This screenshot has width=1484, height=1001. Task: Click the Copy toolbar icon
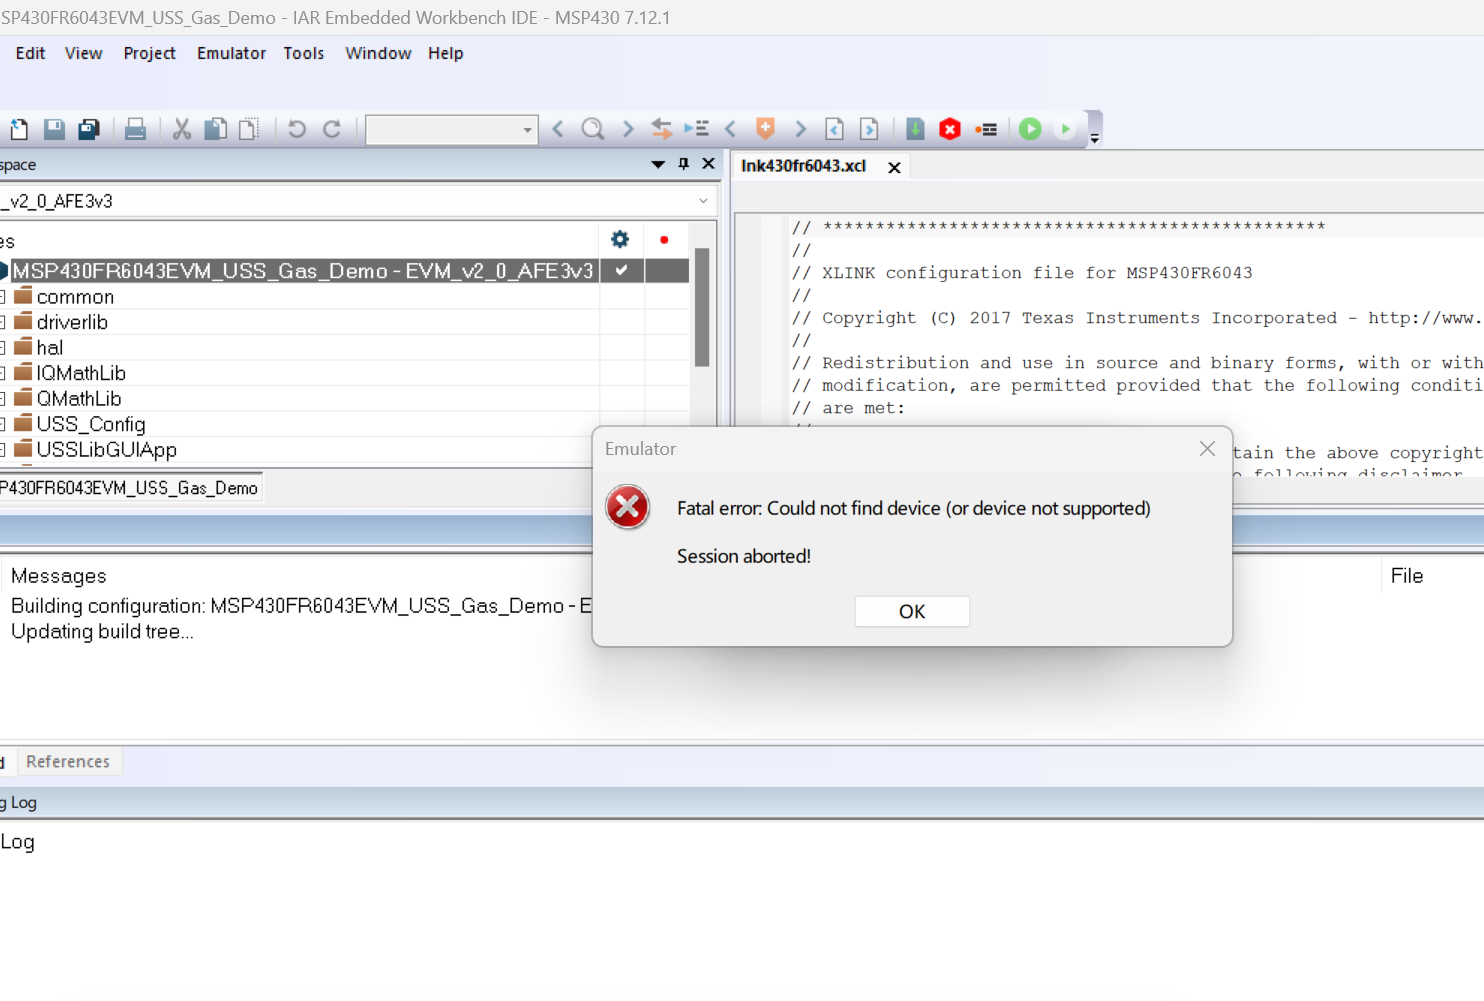click(215, 129)
